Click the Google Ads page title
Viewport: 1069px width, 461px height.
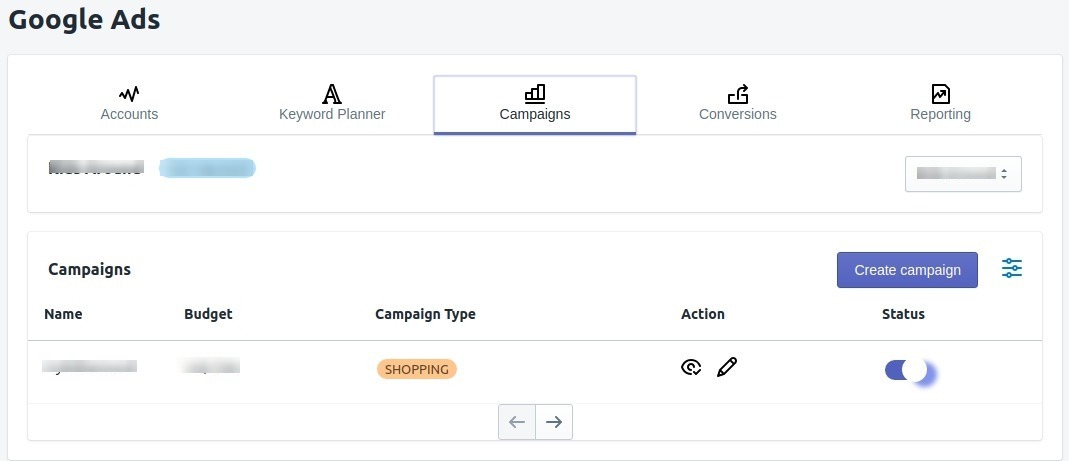tap(85, 19)
